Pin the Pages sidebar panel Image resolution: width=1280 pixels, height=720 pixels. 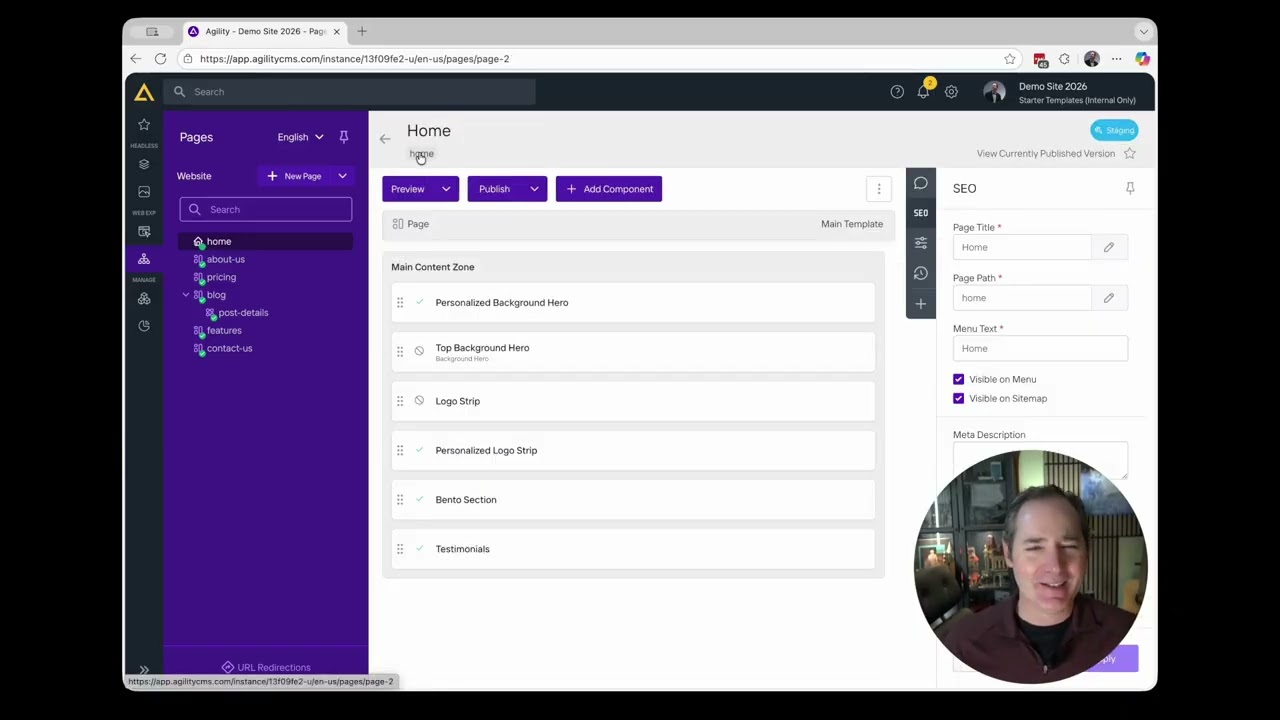coord(344,137)
